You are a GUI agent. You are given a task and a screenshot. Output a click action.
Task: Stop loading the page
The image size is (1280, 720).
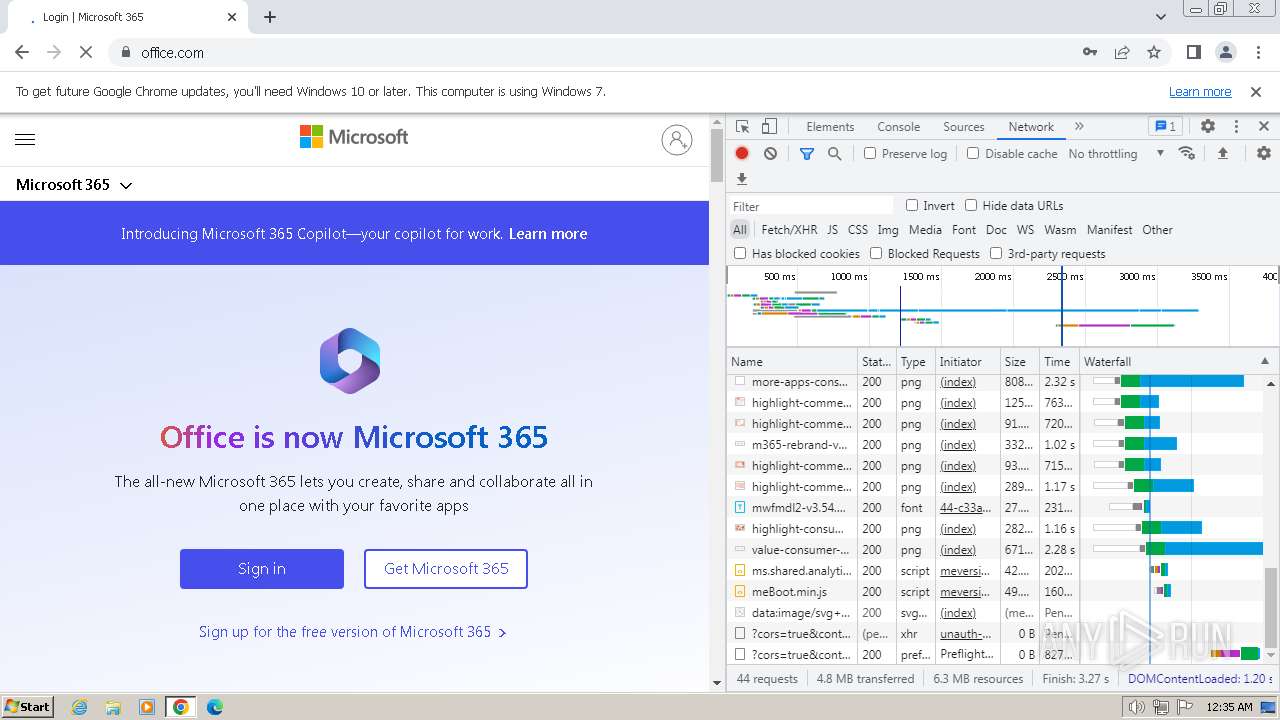(x=86, y=52)
